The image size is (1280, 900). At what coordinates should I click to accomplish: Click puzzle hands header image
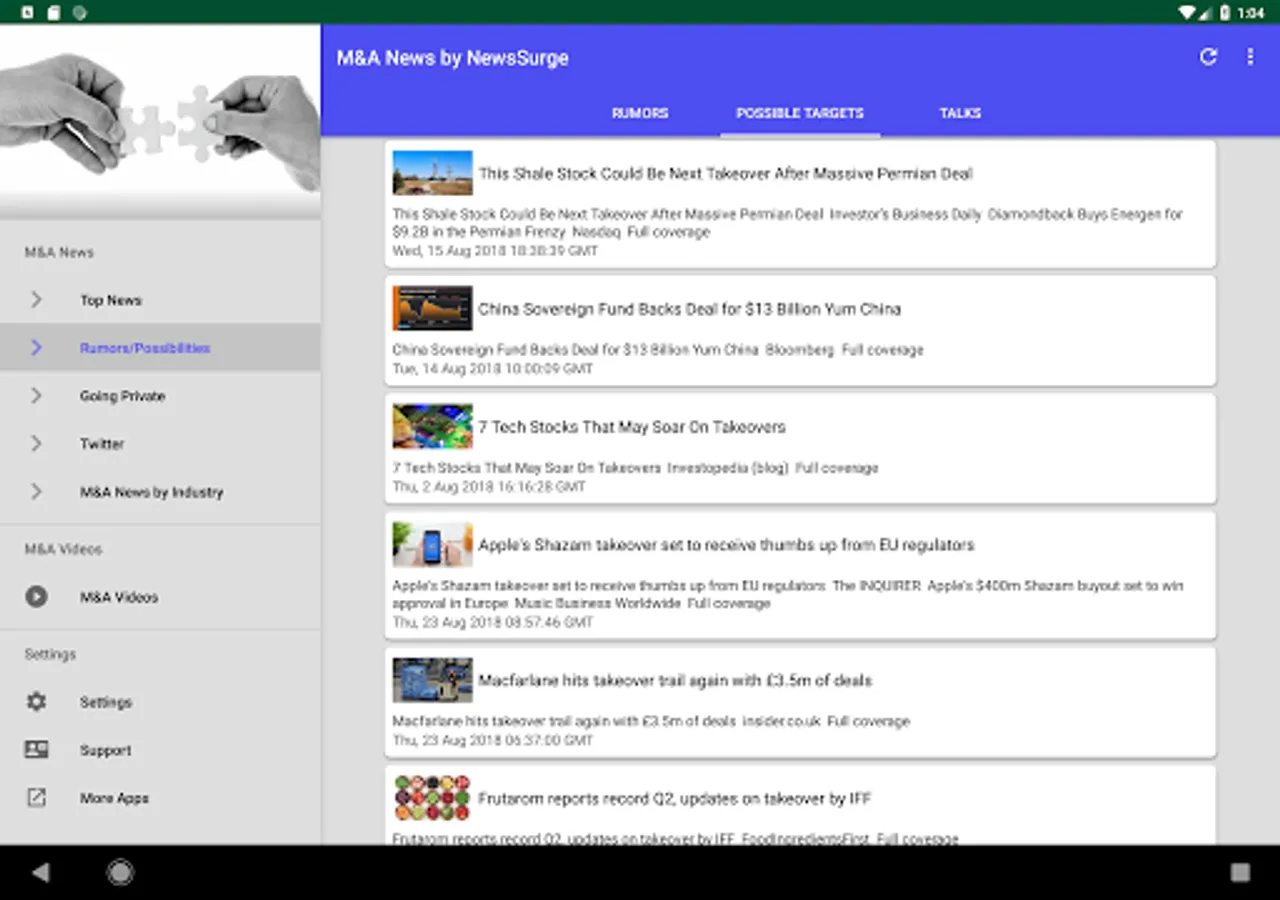coord(160,121)
